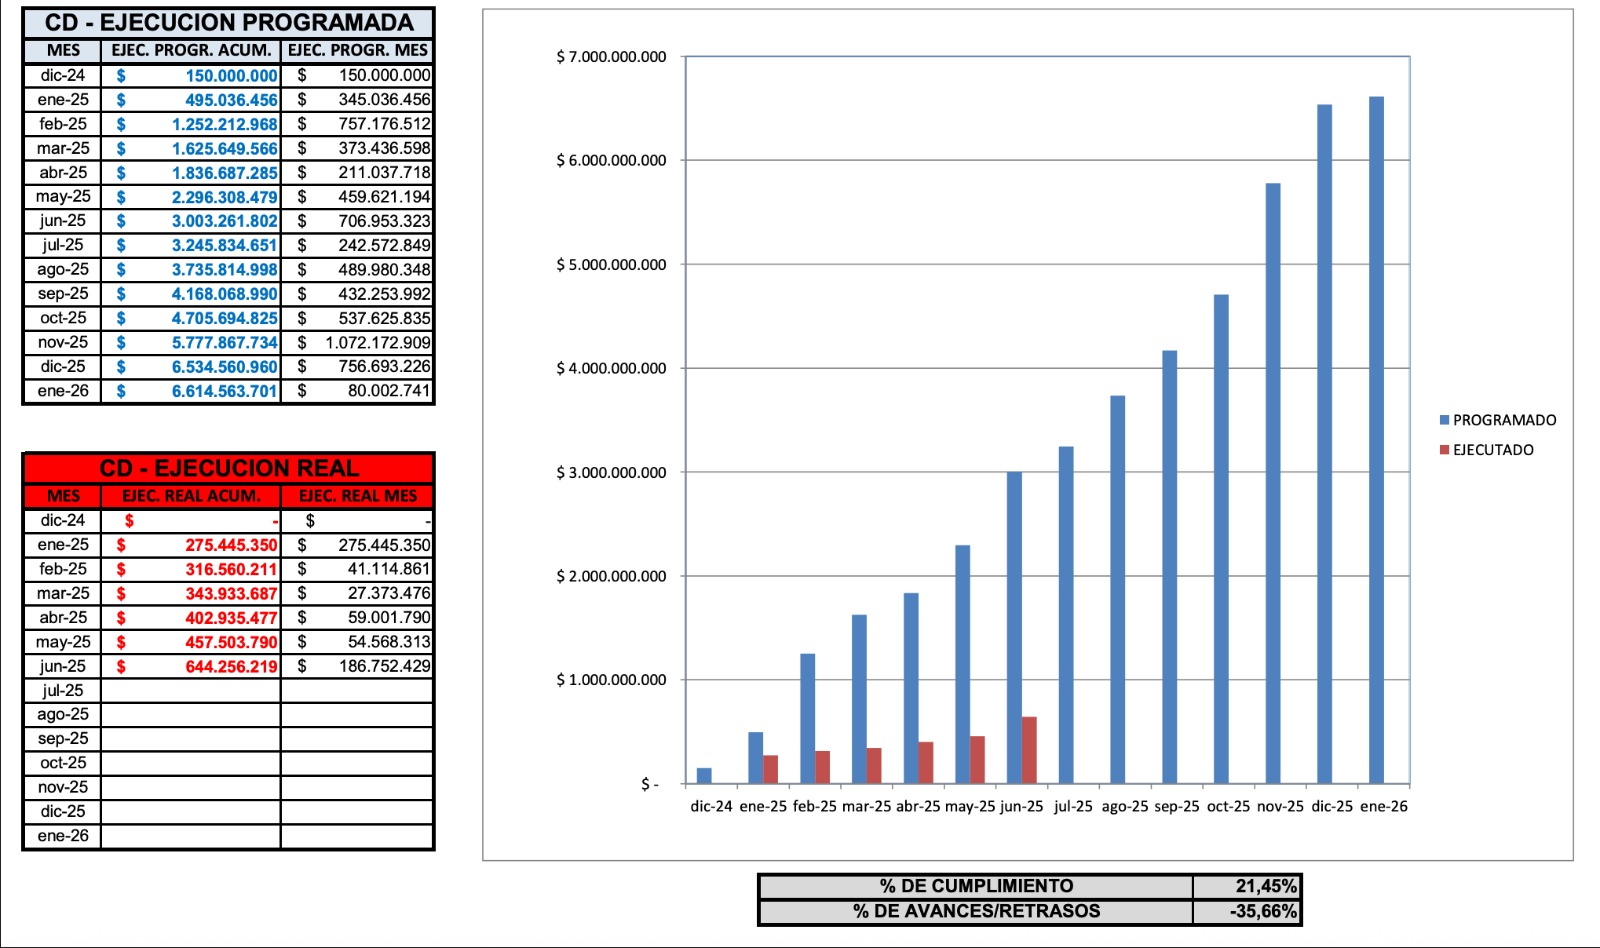Screen dimensions: 1600x948
Task: Select real accumulated value 644.256.219
Action: click(x=230, y=666)
